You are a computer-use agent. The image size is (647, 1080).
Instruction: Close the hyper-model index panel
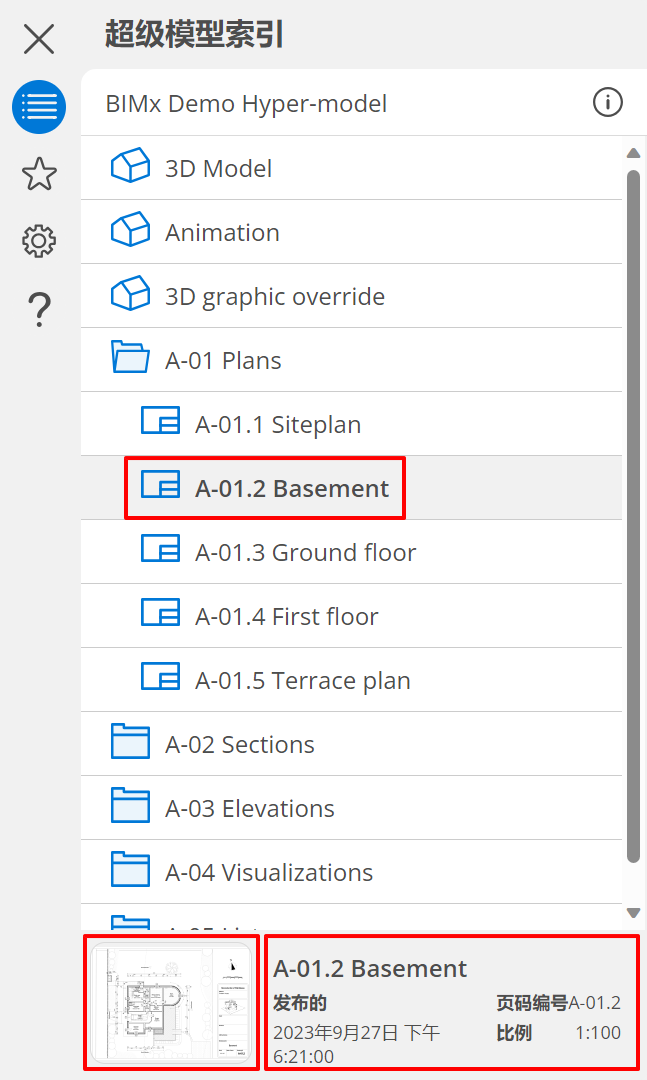(39, 39)
